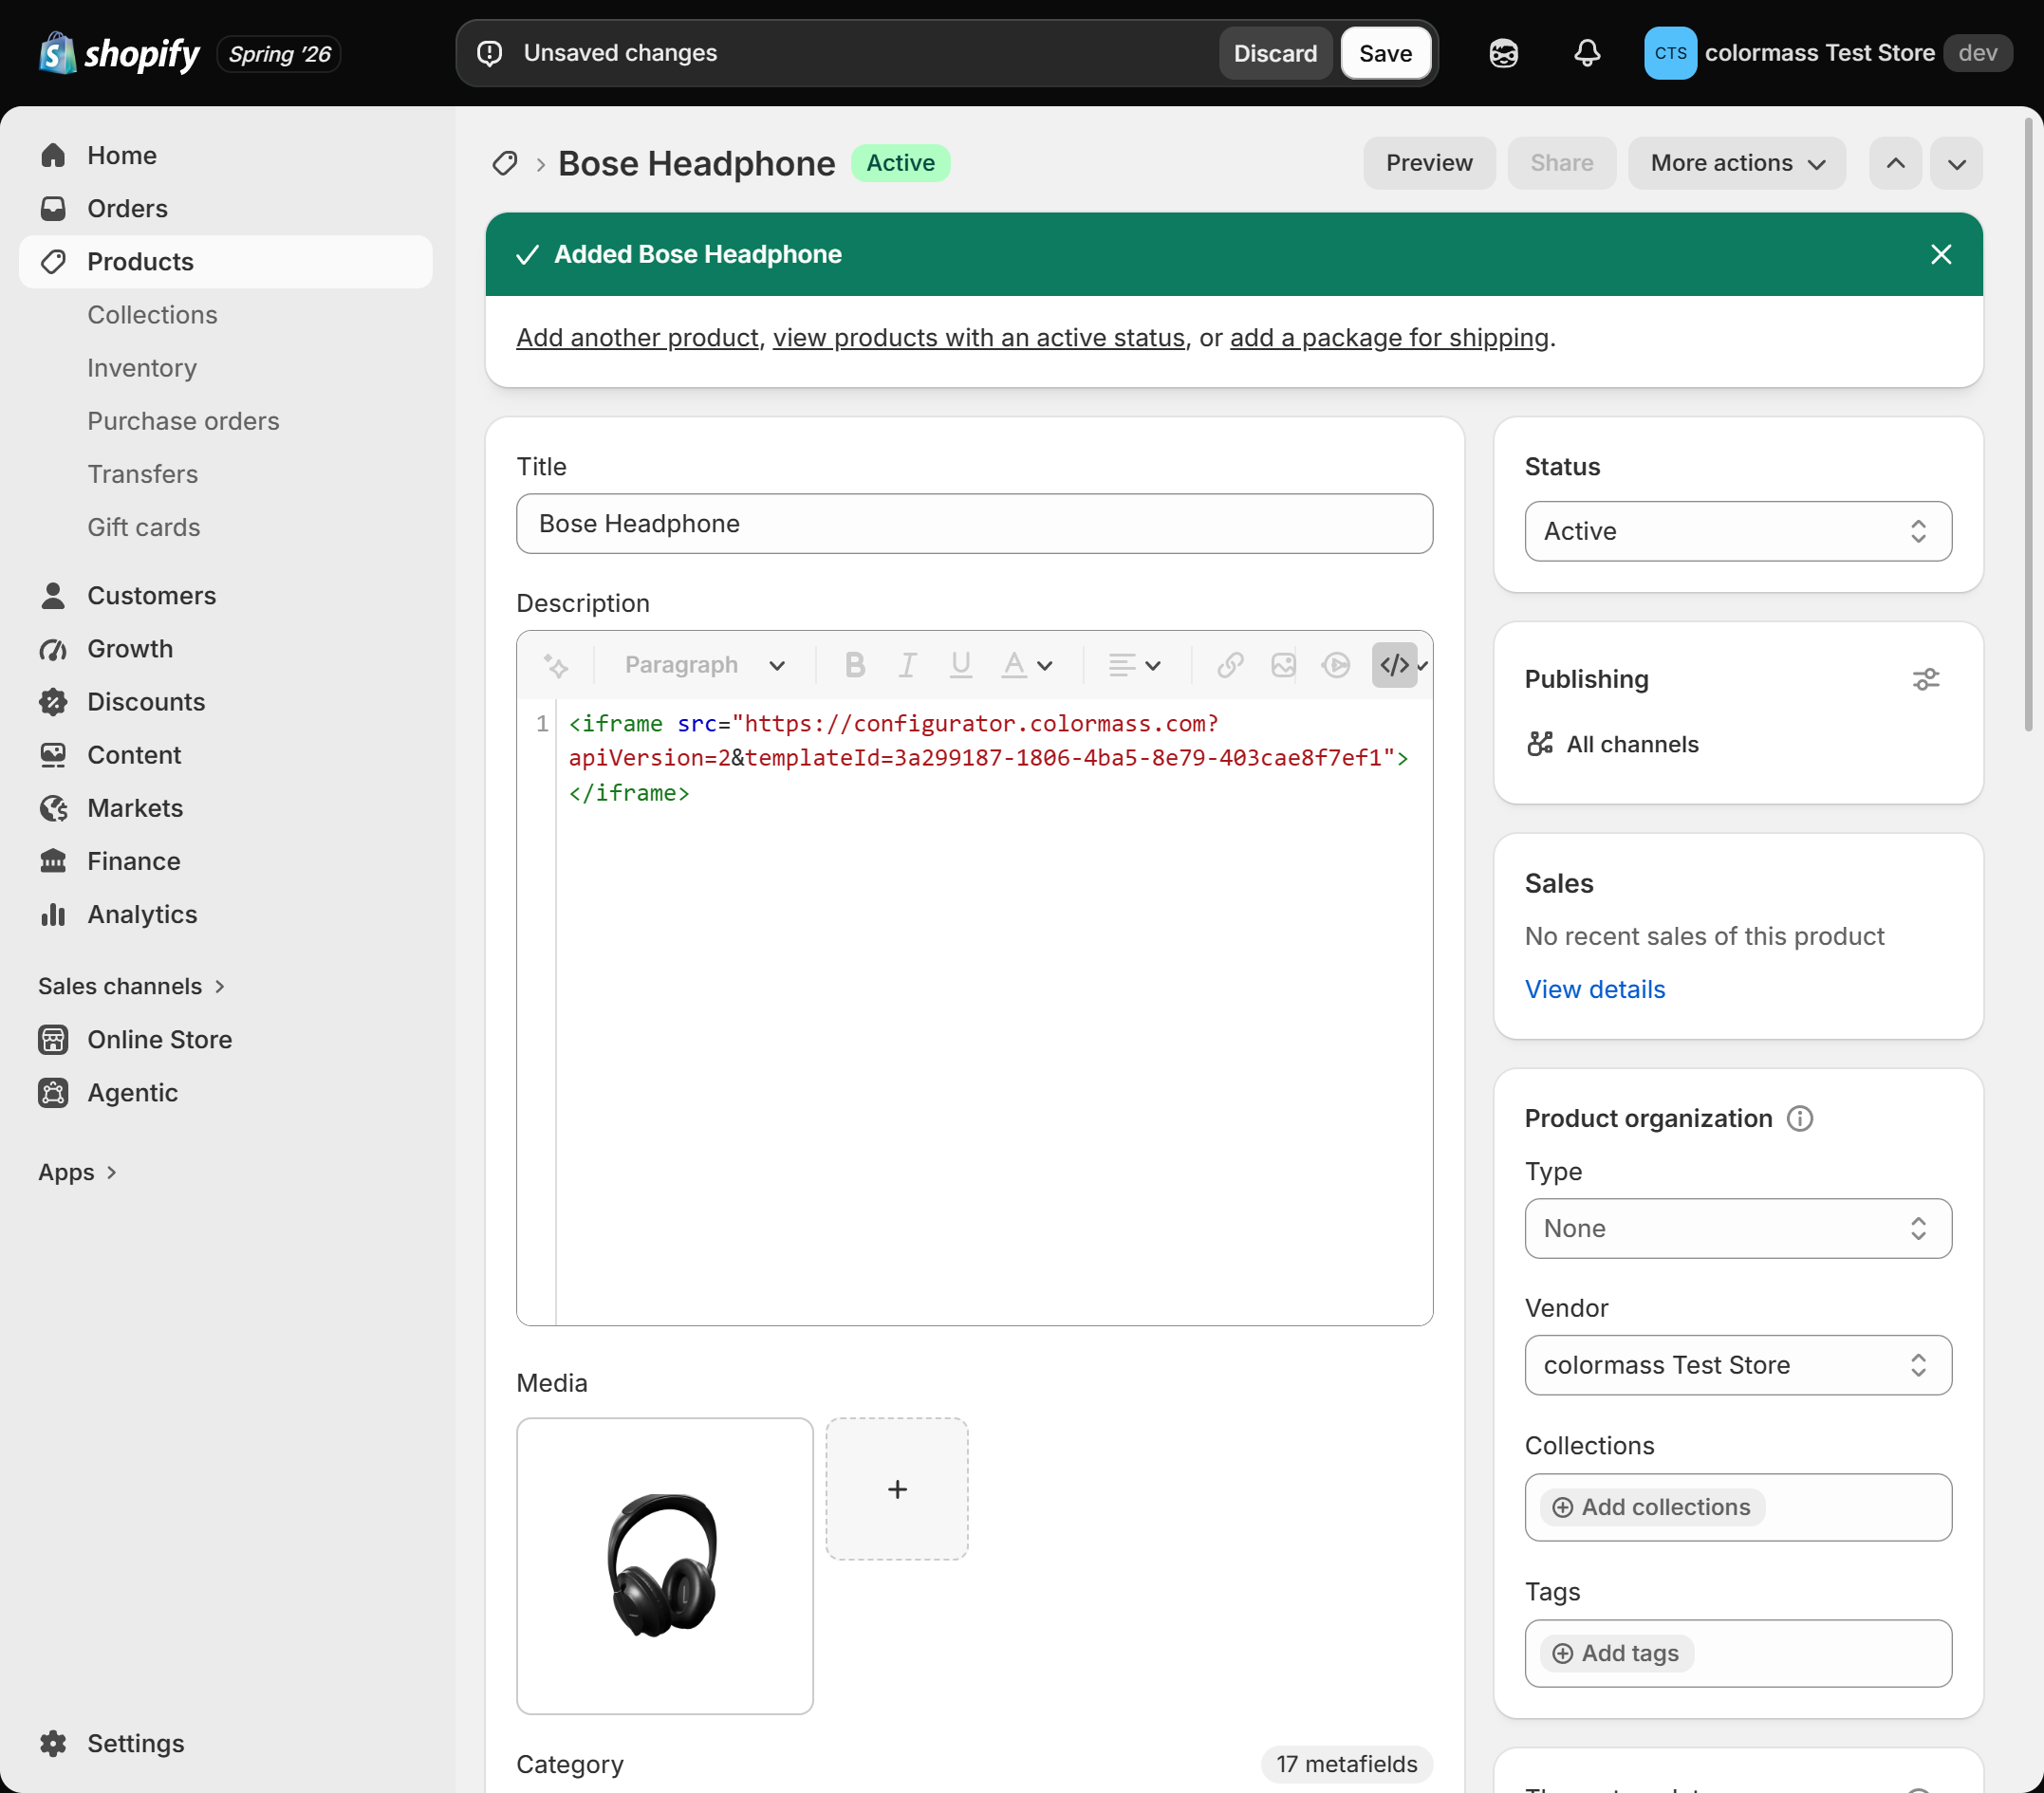
Task: Toggle italic formatting in description
Action: (x=907, y=665)
